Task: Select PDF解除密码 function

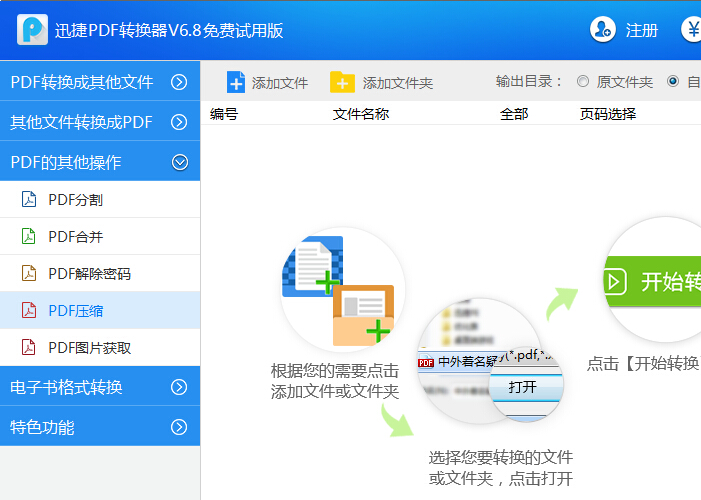Action: pos(100,273)
